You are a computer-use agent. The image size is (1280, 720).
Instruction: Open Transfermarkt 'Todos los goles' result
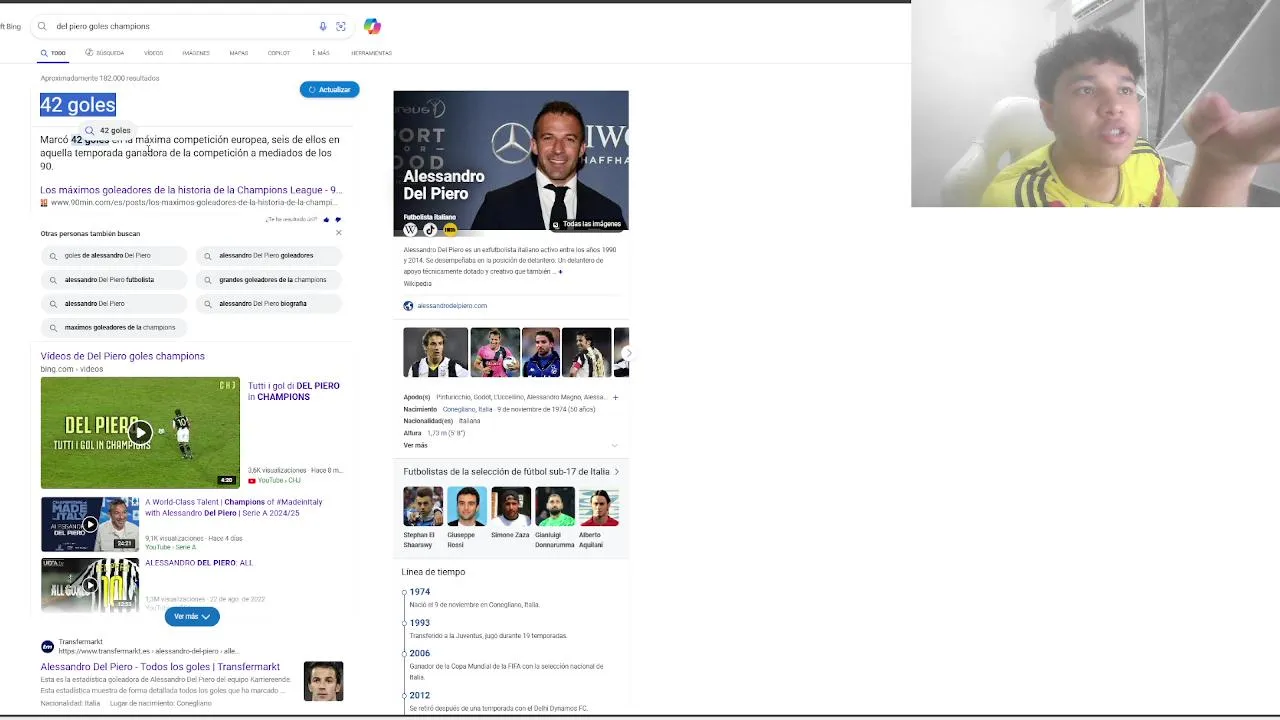[160, 667]
